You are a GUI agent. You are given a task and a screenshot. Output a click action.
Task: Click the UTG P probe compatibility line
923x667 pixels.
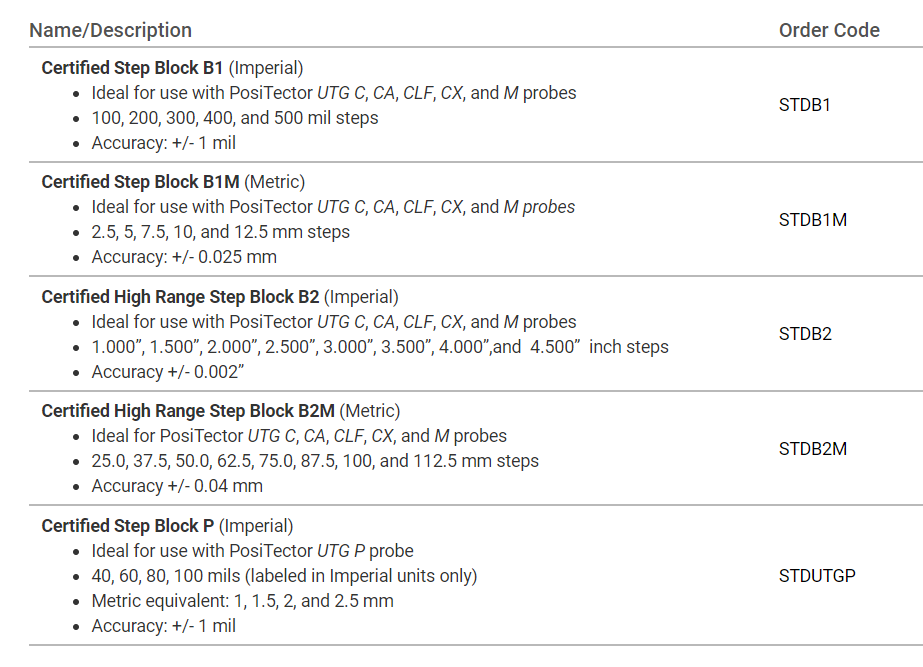tap(252, 551)
